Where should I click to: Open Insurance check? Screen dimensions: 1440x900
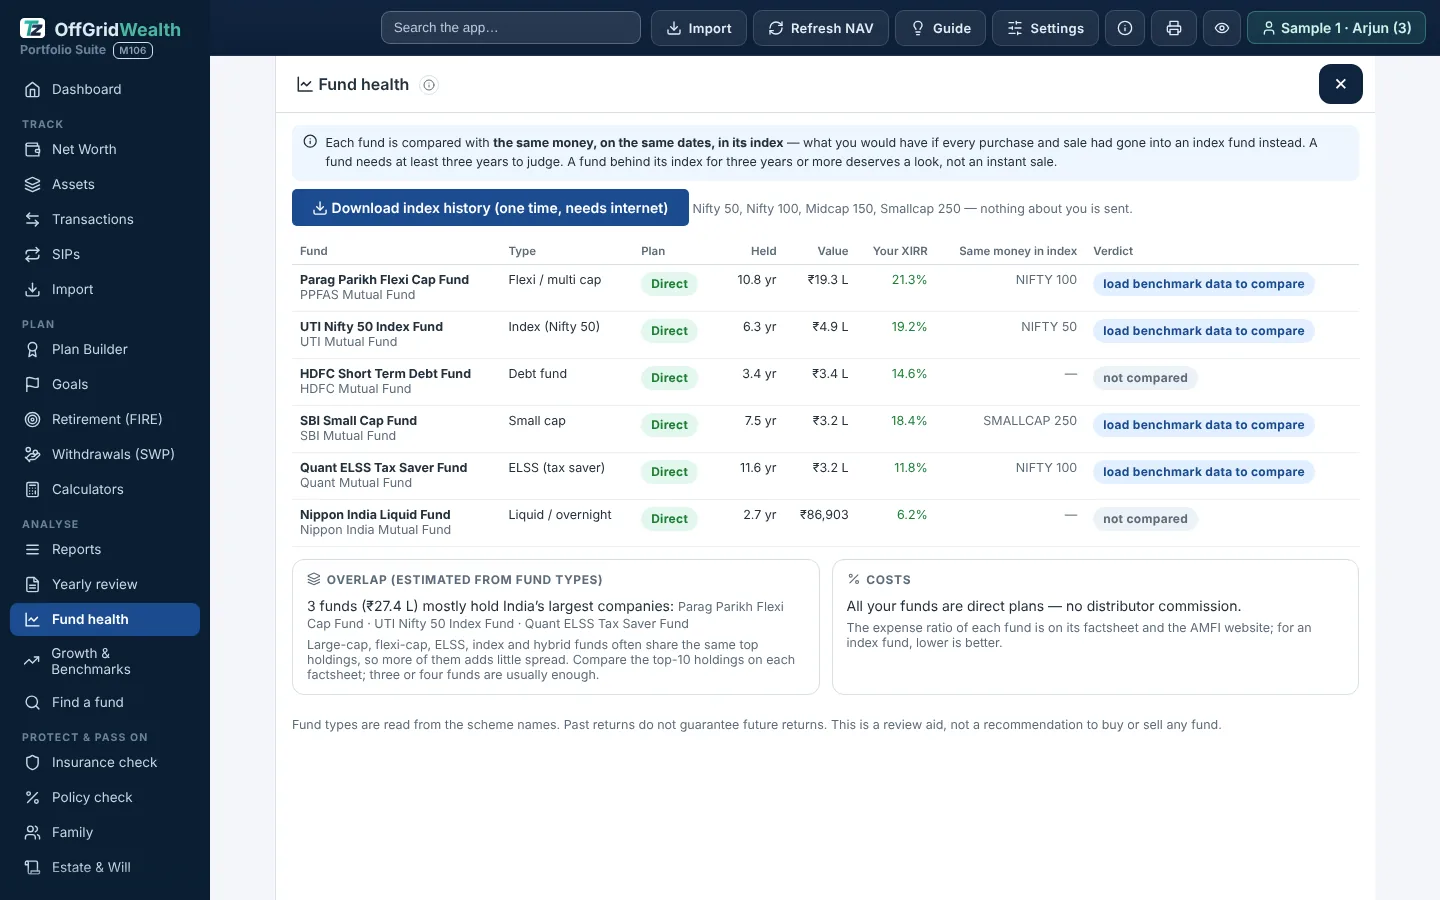coord(105,762)
